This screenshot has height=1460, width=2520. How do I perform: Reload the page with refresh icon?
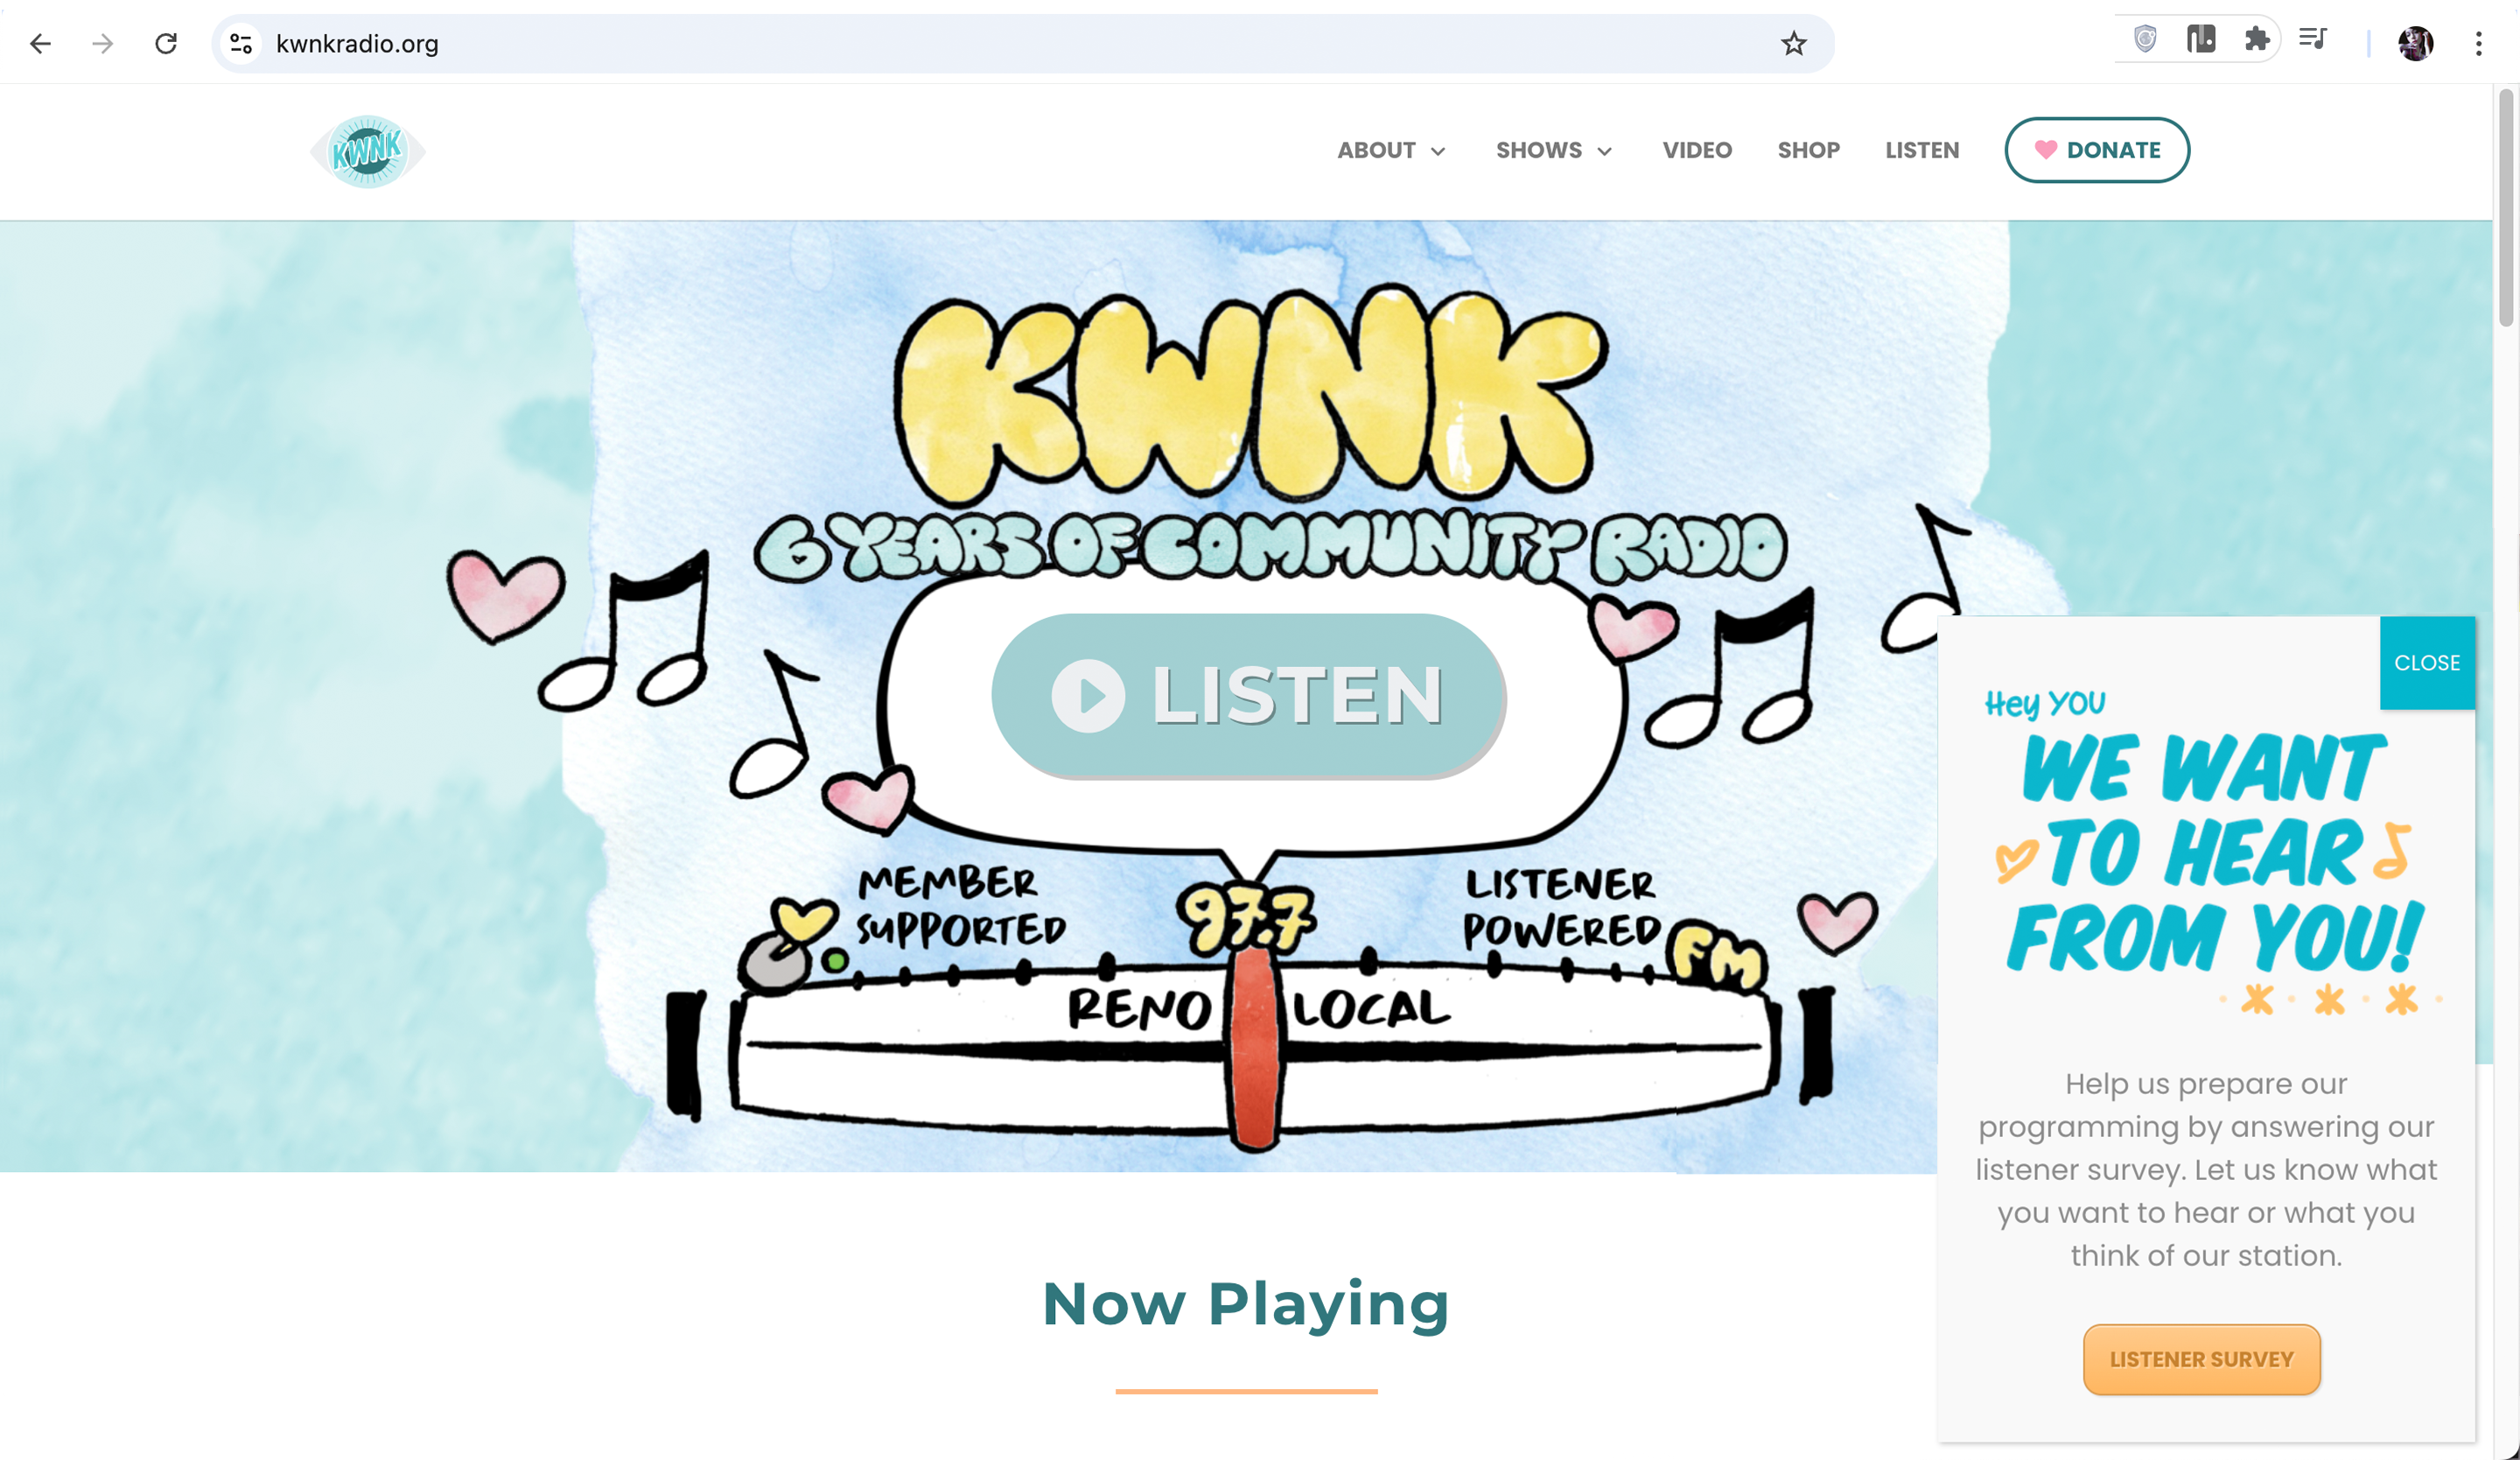click(166, 44)
